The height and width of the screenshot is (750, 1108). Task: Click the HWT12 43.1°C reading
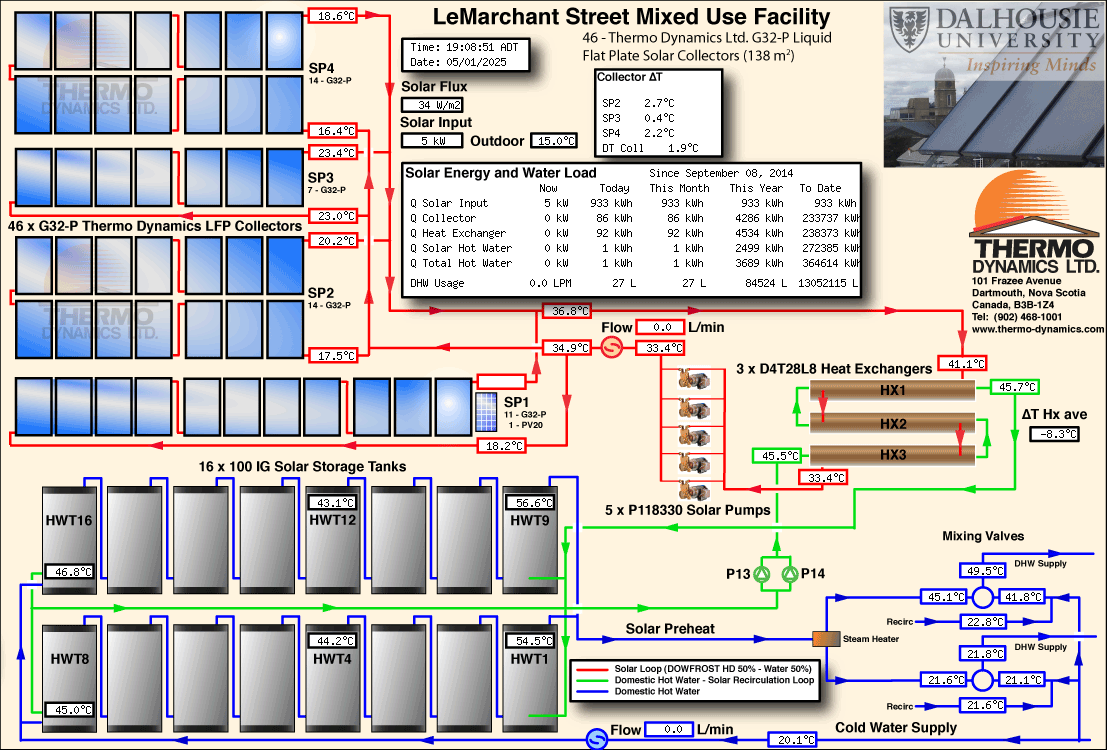pyautogui.click(x=333, y=503)
